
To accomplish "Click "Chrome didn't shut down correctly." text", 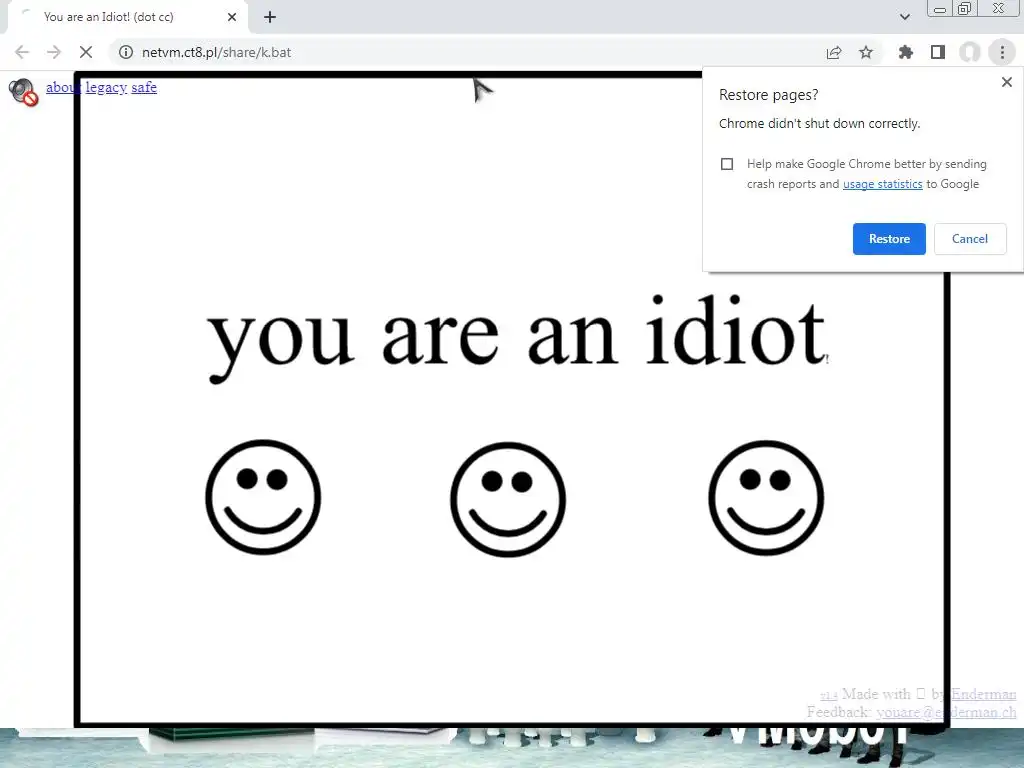I will coord(820,123).
